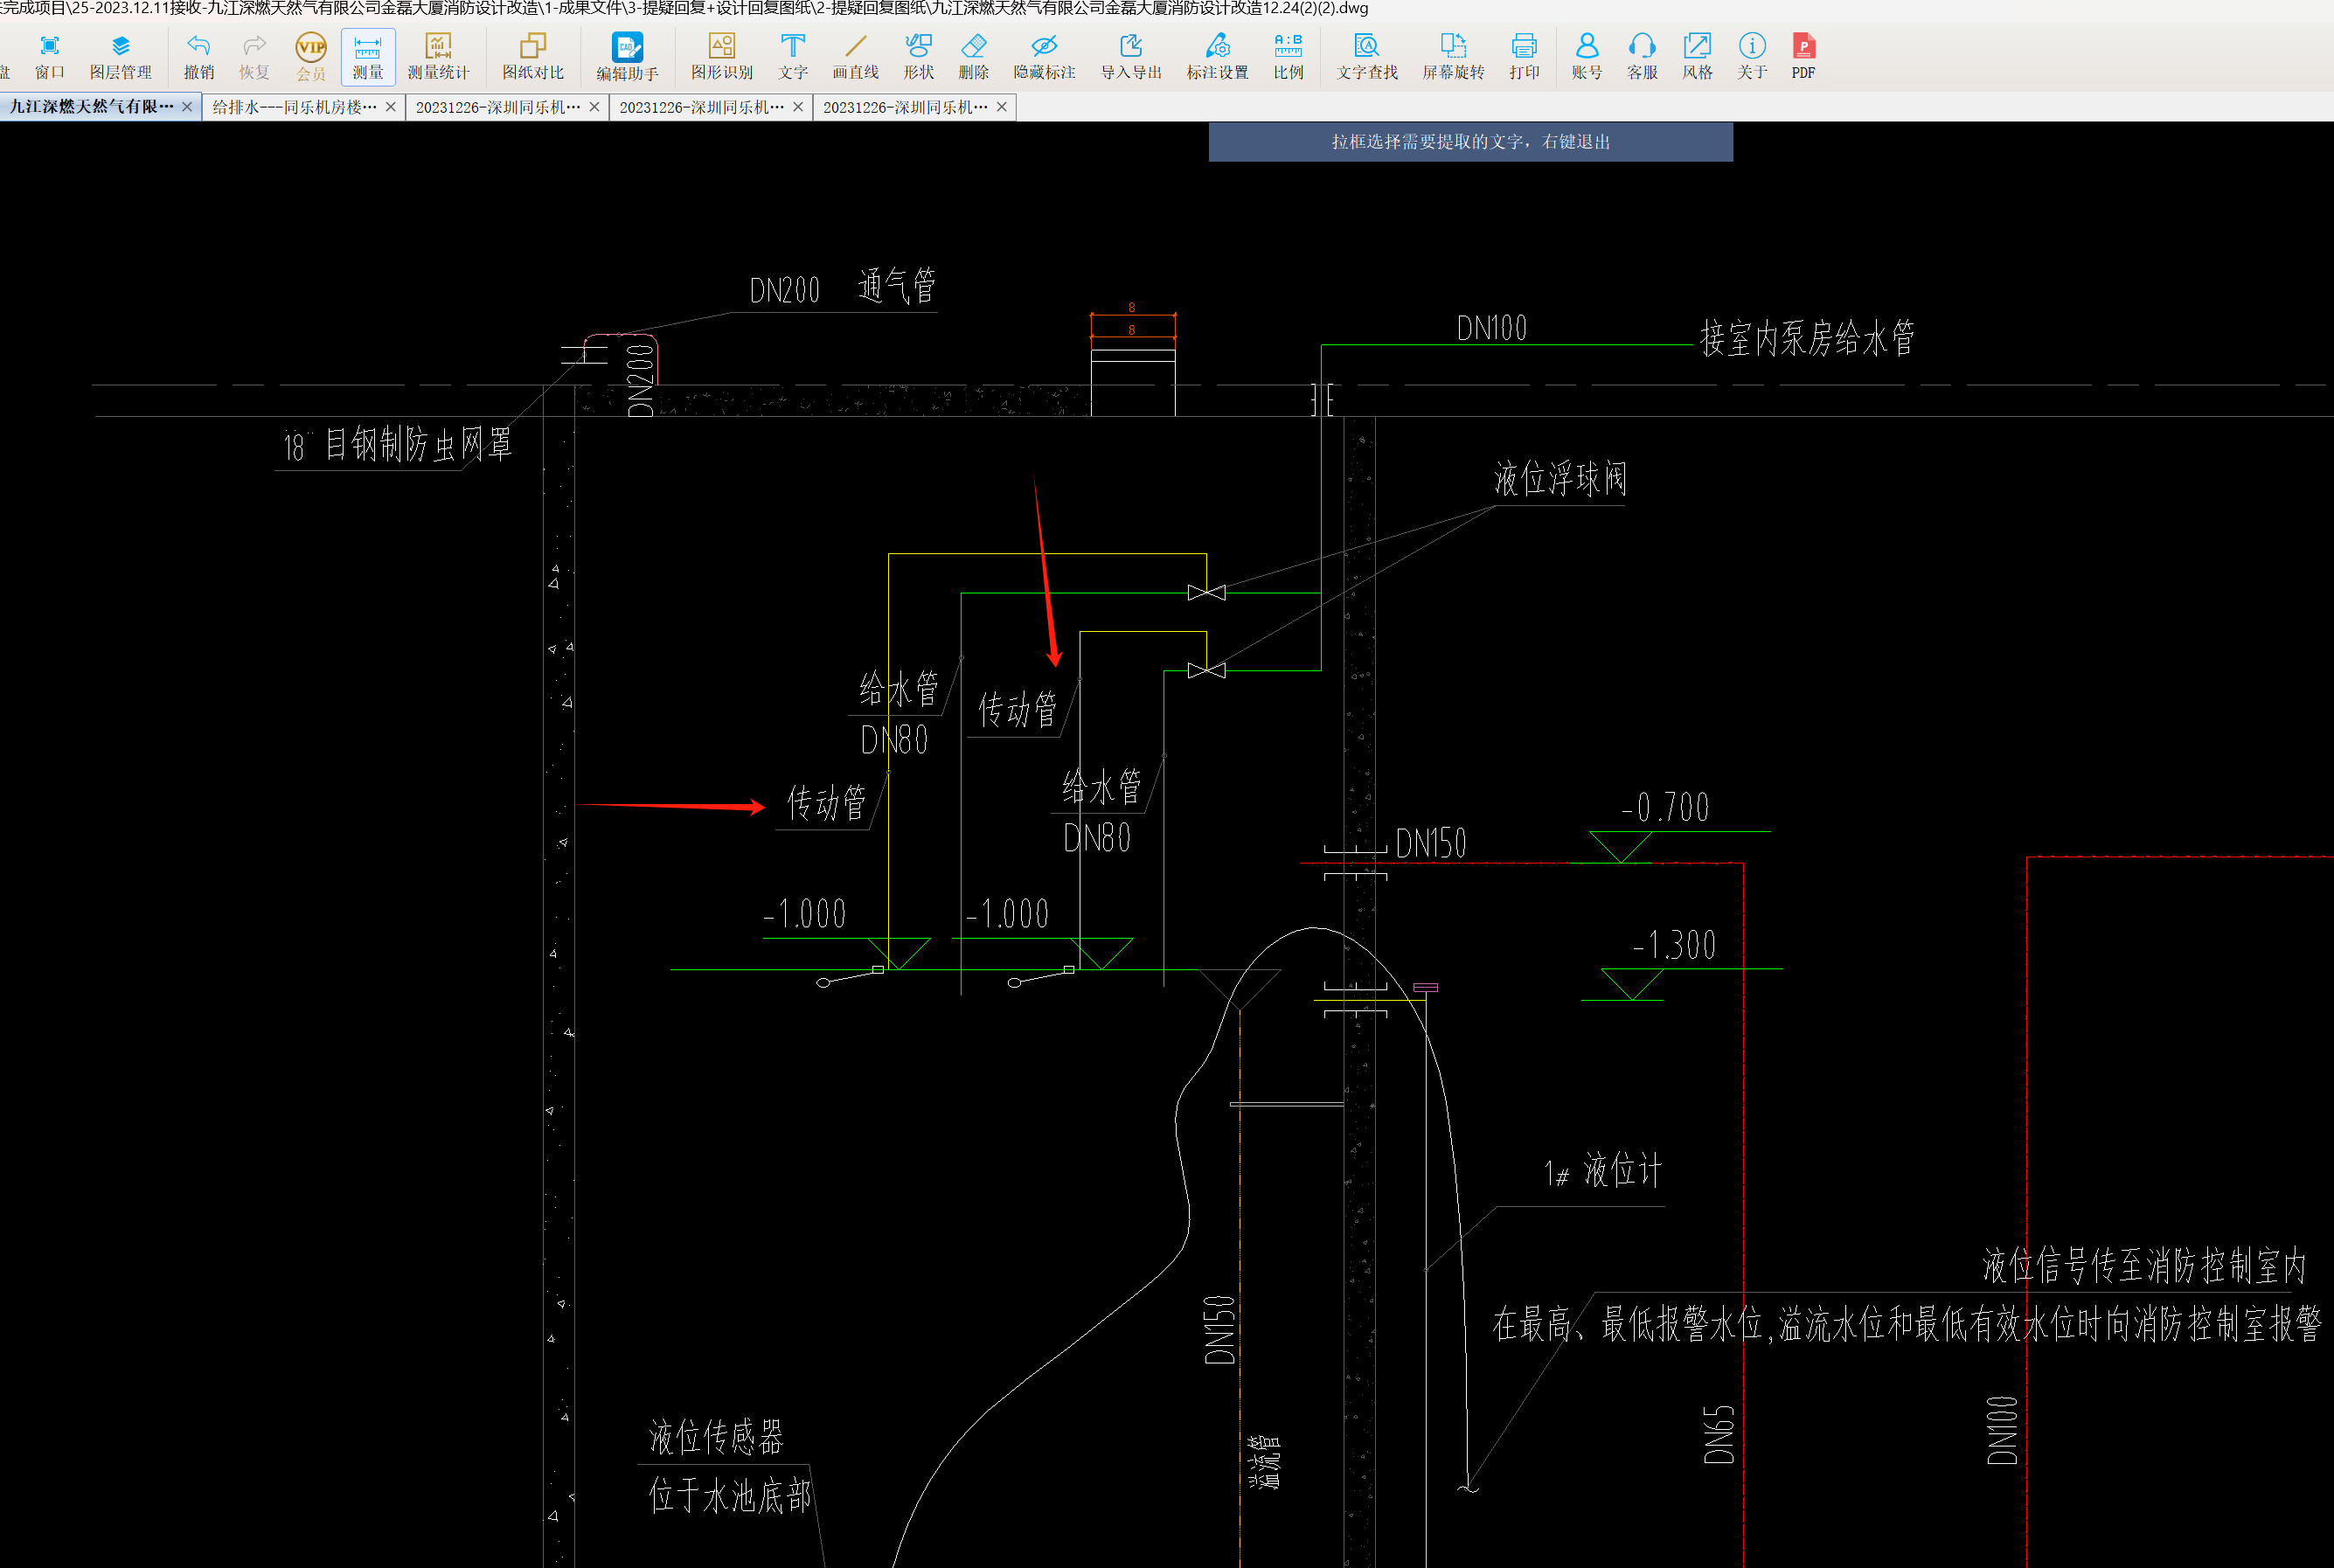Open the 风格 style settings

coord(1697,57)
